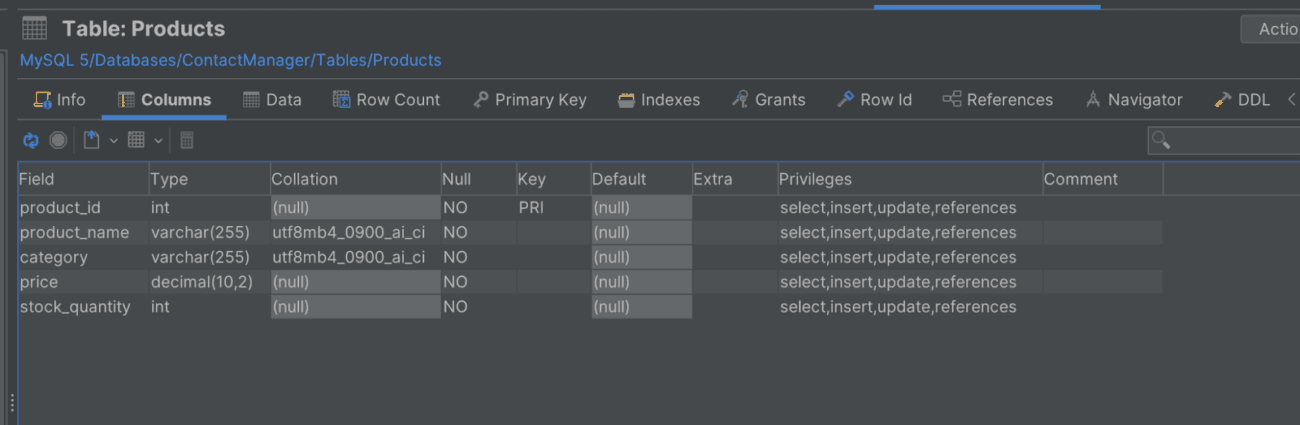Open the References tab
This screenshot has height=425, width=1300.
997,100
